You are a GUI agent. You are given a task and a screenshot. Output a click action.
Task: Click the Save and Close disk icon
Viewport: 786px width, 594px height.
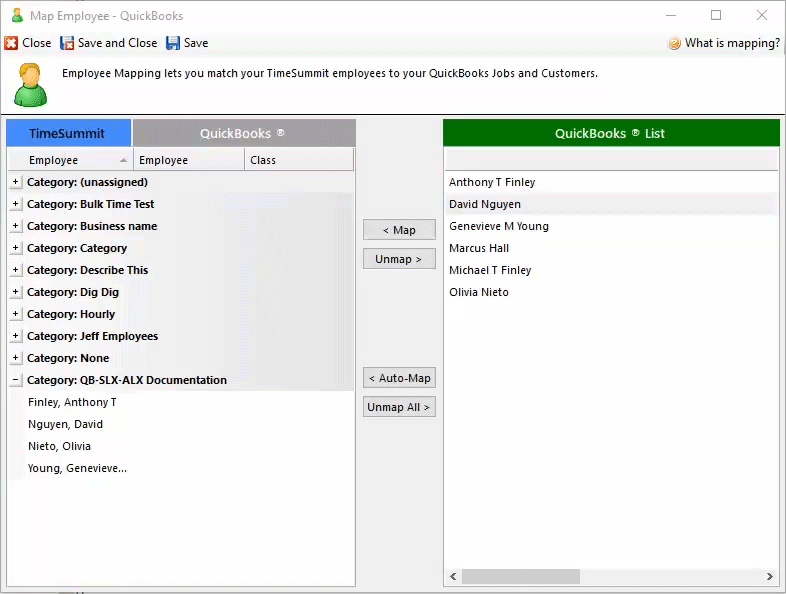click(x=68, y=43)
